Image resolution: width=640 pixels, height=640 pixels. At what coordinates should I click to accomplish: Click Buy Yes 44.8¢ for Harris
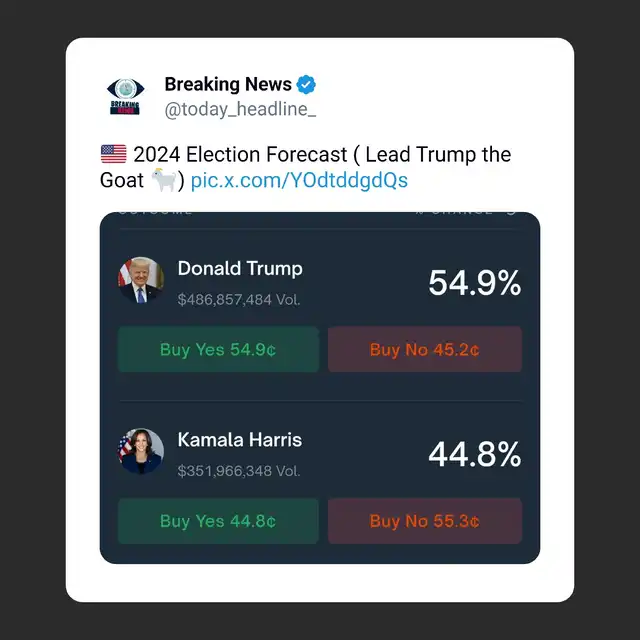(218, 521)
